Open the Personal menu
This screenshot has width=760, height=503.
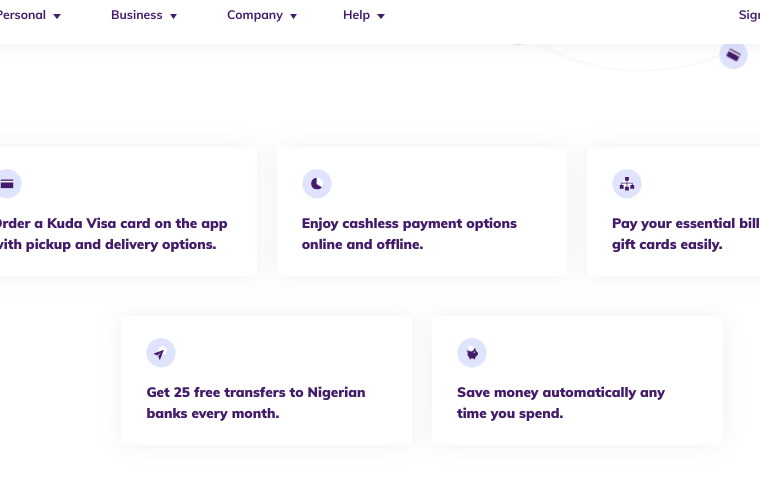click(23, 15)
